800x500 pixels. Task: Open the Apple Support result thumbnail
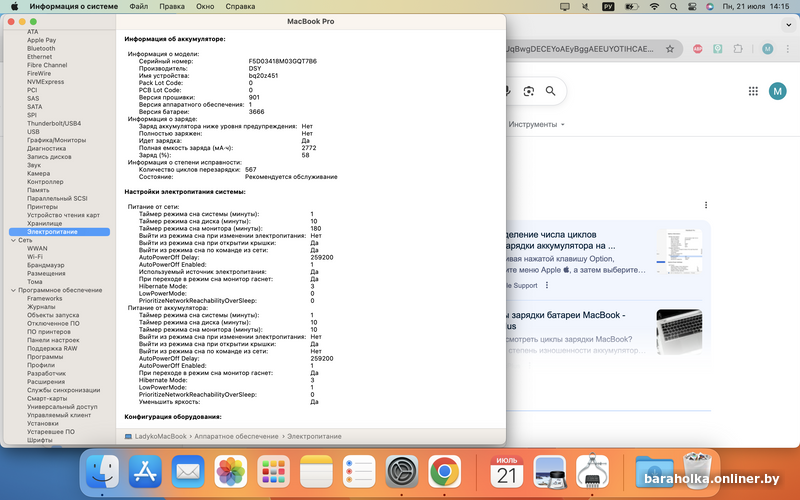679,251
